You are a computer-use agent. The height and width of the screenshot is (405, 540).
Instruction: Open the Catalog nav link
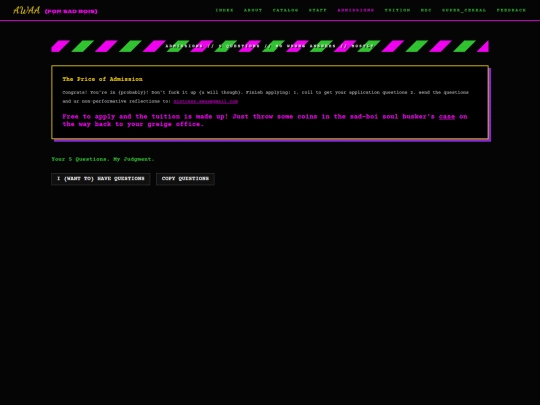285,10
